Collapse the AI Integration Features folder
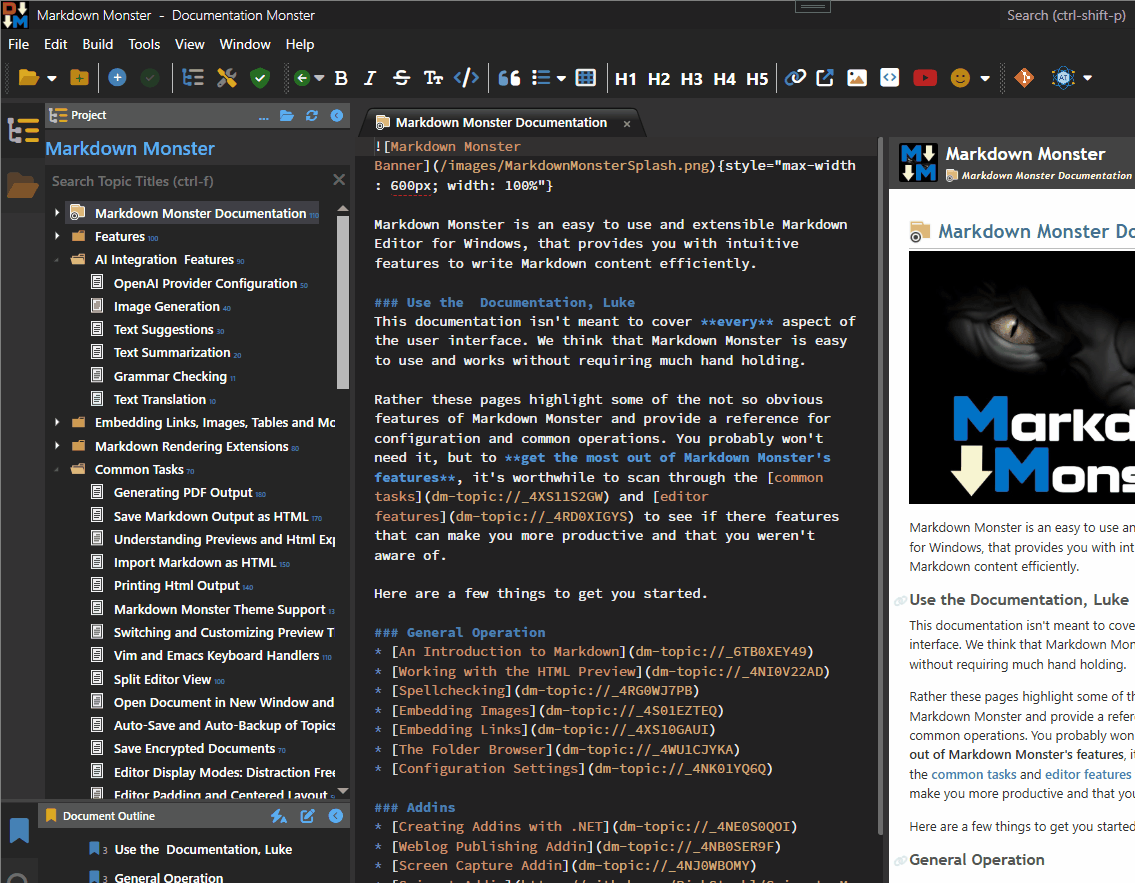Viewport: 1135px width, 883px height. tap(57, 259)
